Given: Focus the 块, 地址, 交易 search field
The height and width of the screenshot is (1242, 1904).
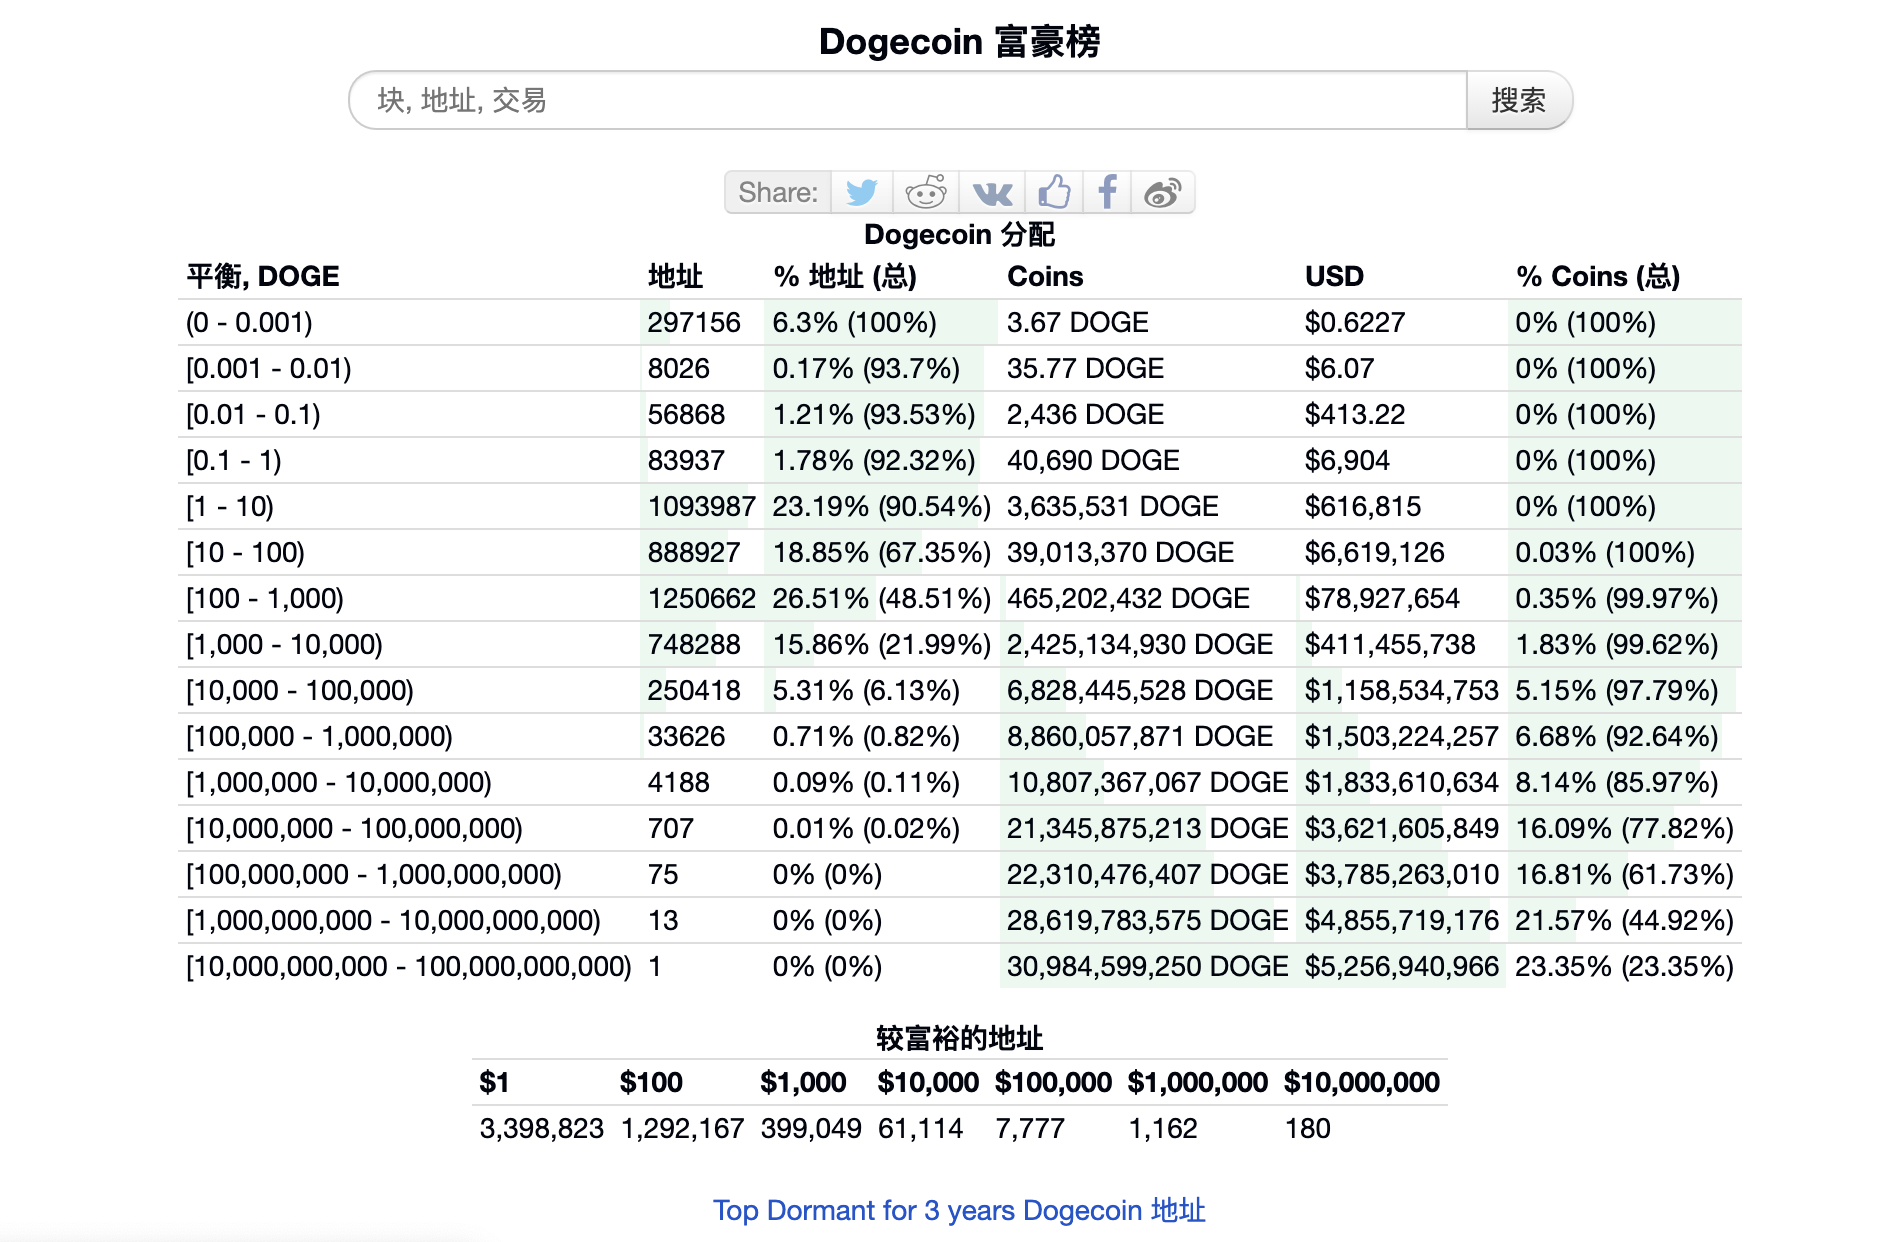Looking at the screenshot, I should point(908,100).
